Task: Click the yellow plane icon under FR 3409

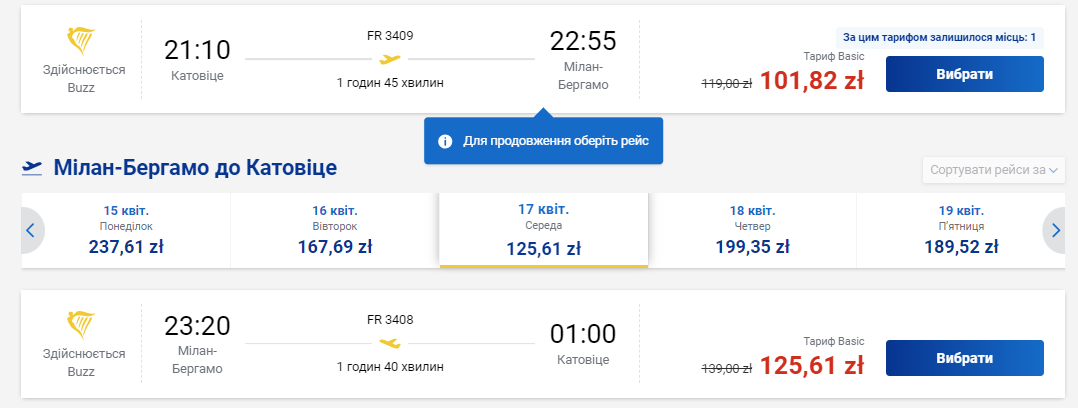Action: click(390, 59)
